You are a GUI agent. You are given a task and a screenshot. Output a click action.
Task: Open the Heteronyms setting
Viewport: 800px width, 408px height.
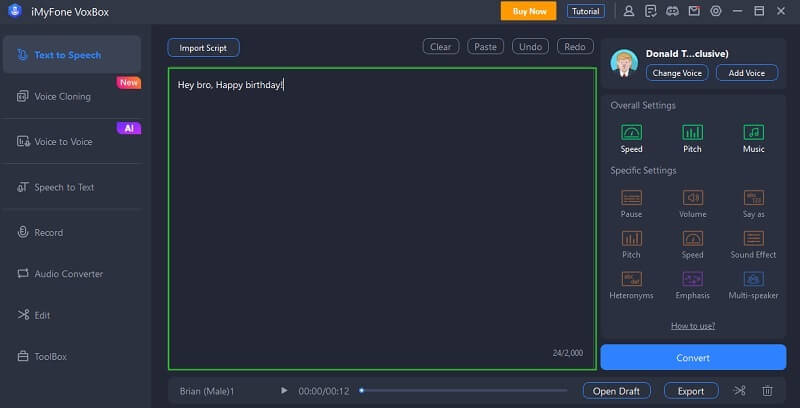[631, 286]
